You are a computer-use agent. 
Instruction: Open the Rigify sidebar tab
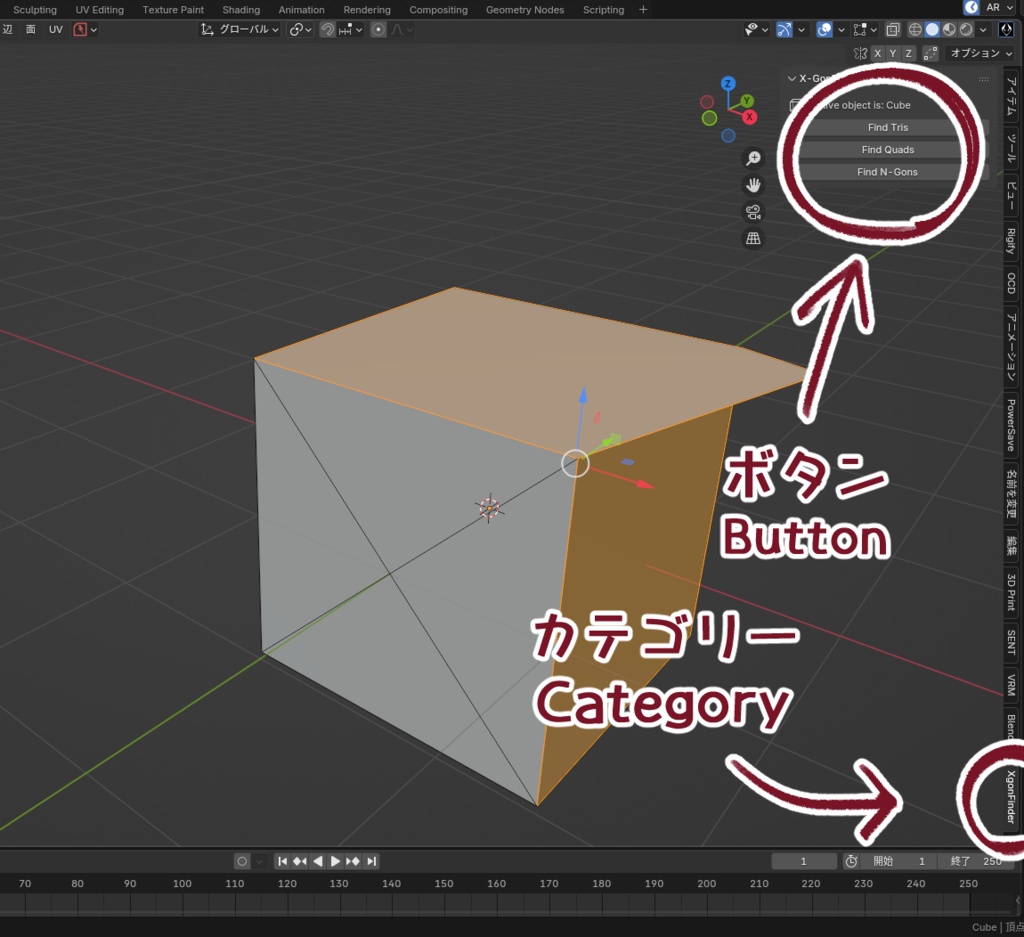click(1011, 241)
